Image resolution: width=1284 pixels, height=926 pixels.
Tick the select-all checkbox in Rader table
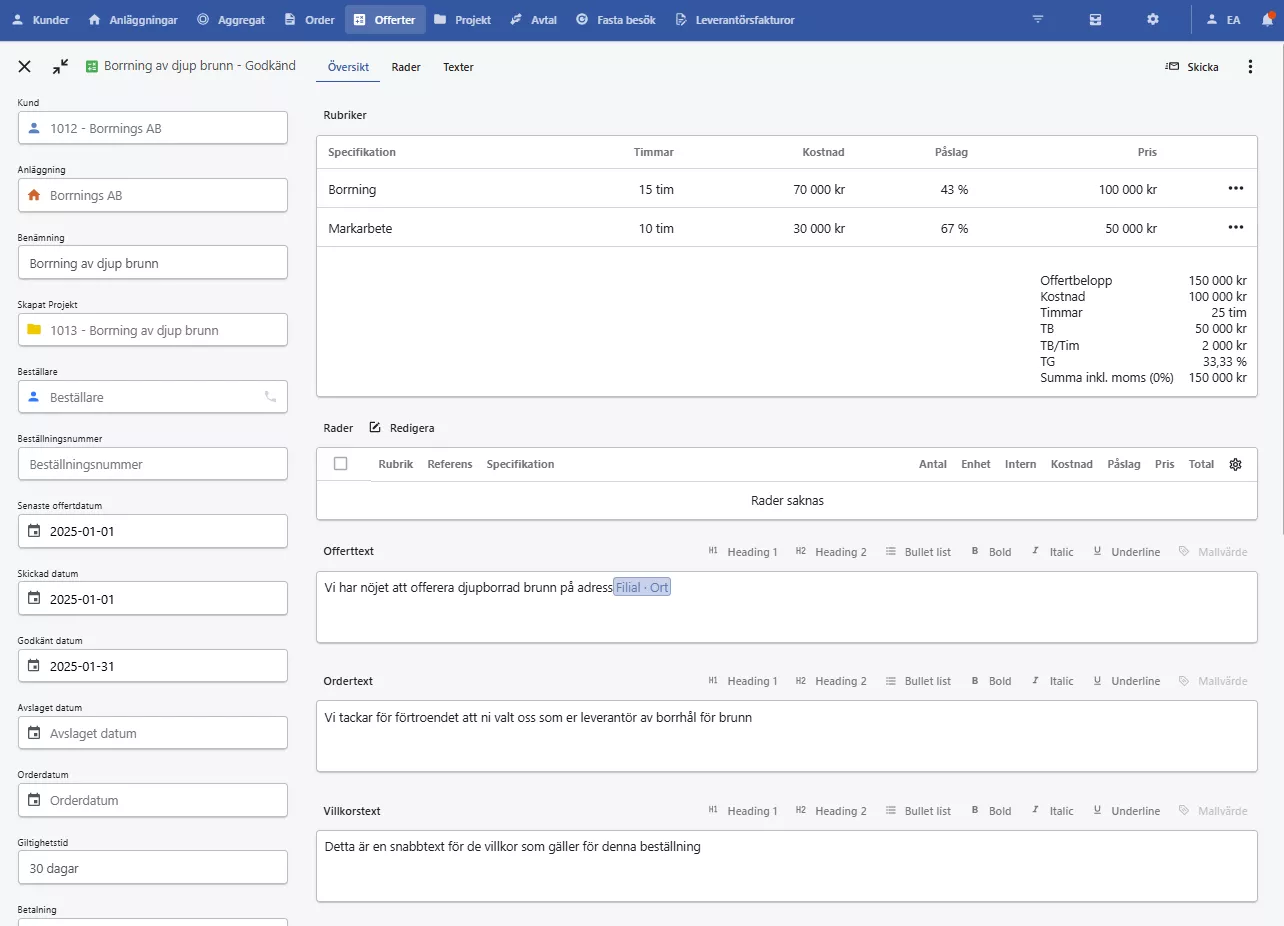click(x=341, y=464)
